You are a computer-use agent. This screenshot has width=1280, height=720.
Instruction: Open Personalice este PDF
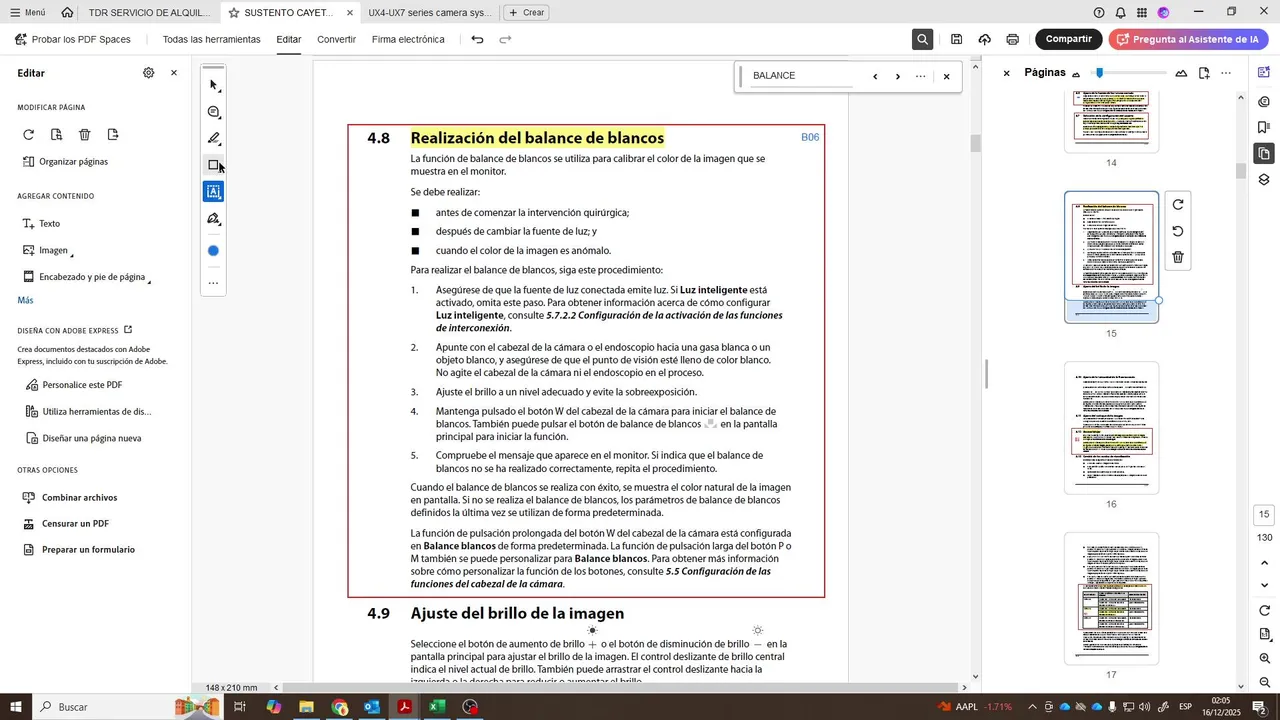73,385
